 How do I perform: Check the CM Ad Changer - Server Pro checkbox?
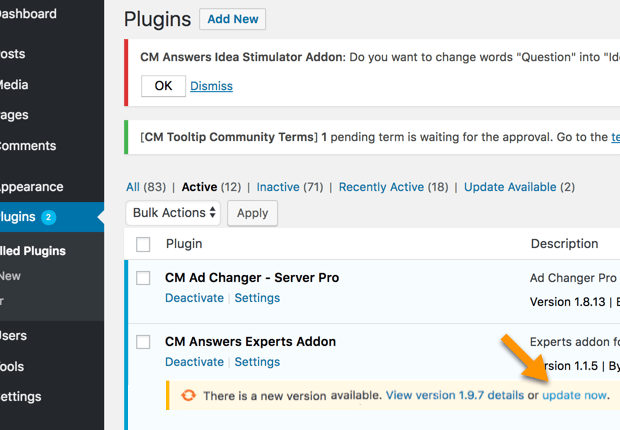point(143,278)
